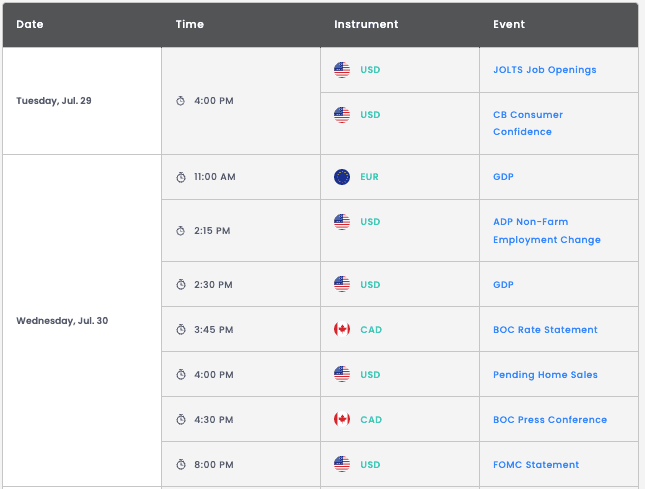Image resolution: width=645 pixels, height=489 pixels.
Task: Open the CB Consumer Confidence link
Action: click(x=528, y=123)
